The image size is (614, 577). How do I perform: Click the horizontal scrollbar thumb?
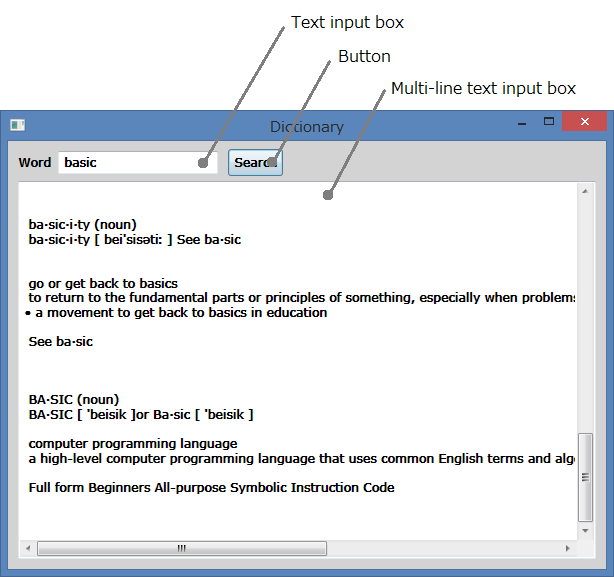(x=182, y=548)
